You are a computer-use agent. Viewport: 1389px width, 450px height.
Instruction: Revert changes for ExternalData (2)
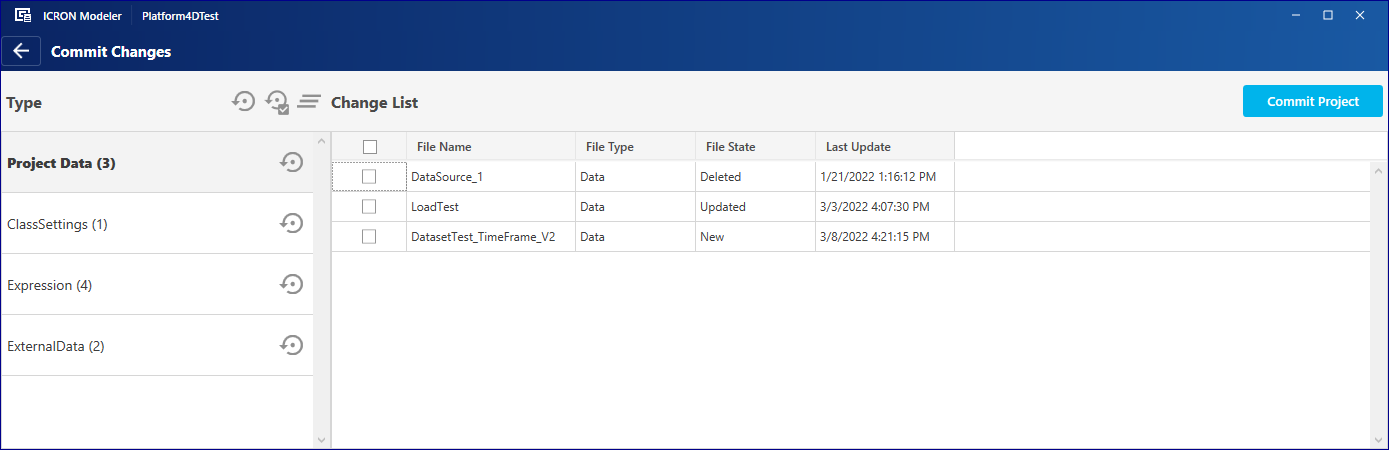291,346
